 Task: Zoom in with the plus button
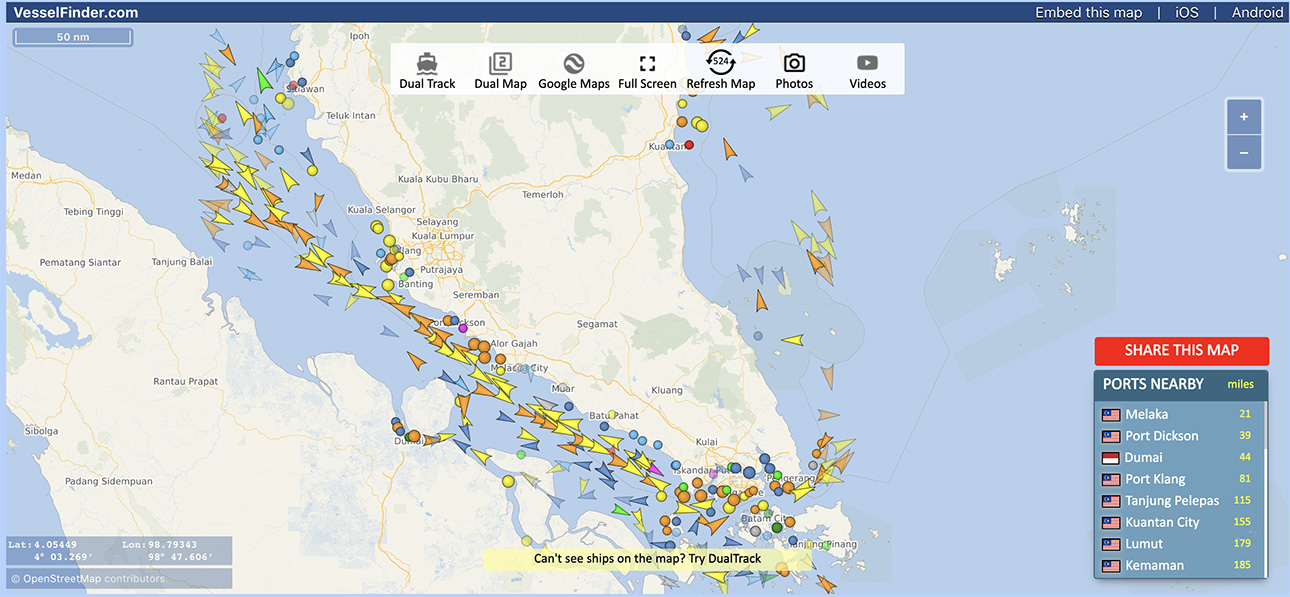1244,117
